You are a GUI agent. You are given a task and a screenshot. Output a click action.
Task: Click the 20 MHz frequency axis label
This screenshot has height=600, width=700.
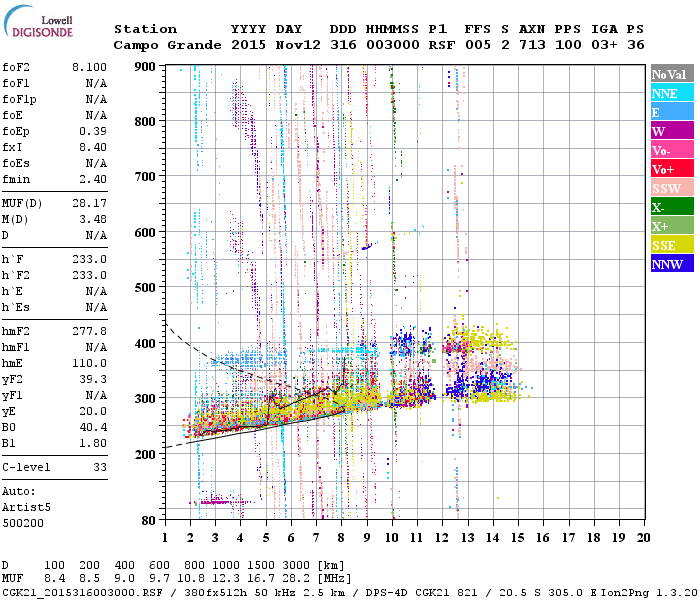[x=643, y=538]
